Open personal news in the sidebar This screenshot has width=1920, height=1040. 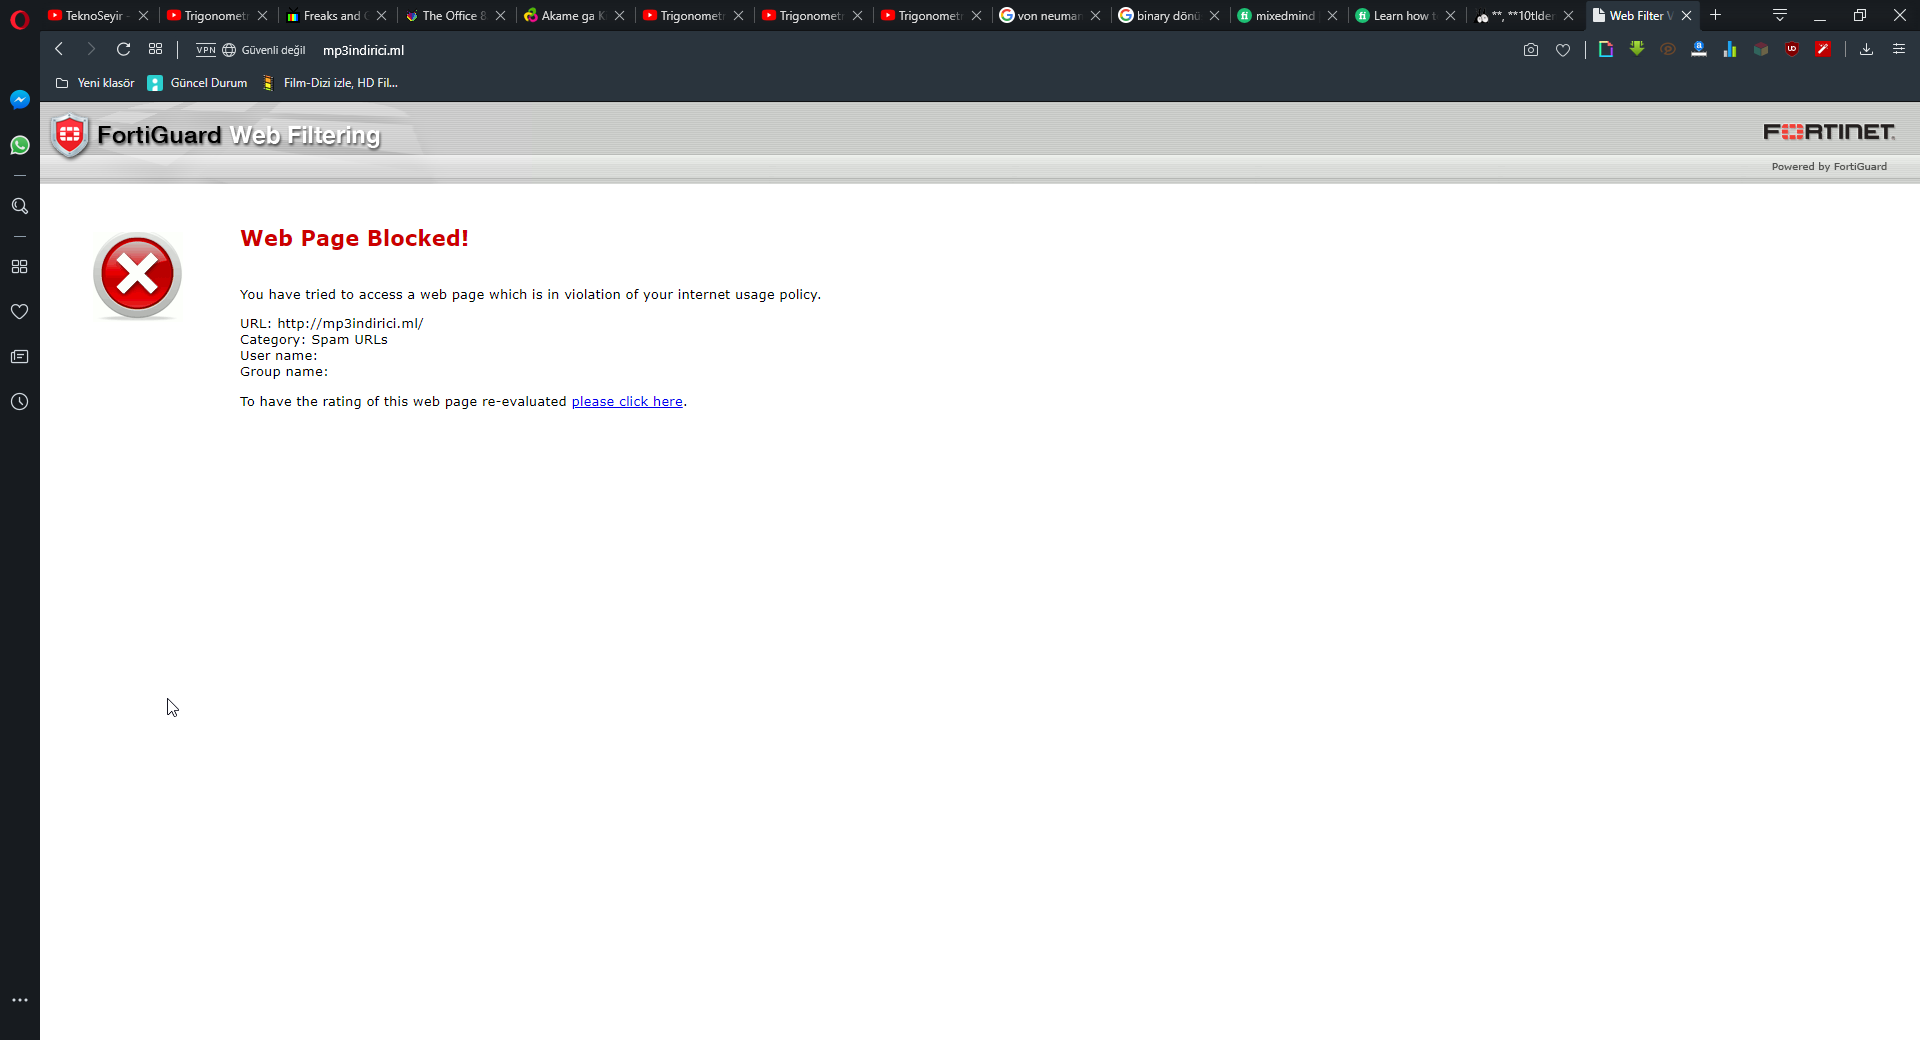pyautogui.click(x=19, y=357)
